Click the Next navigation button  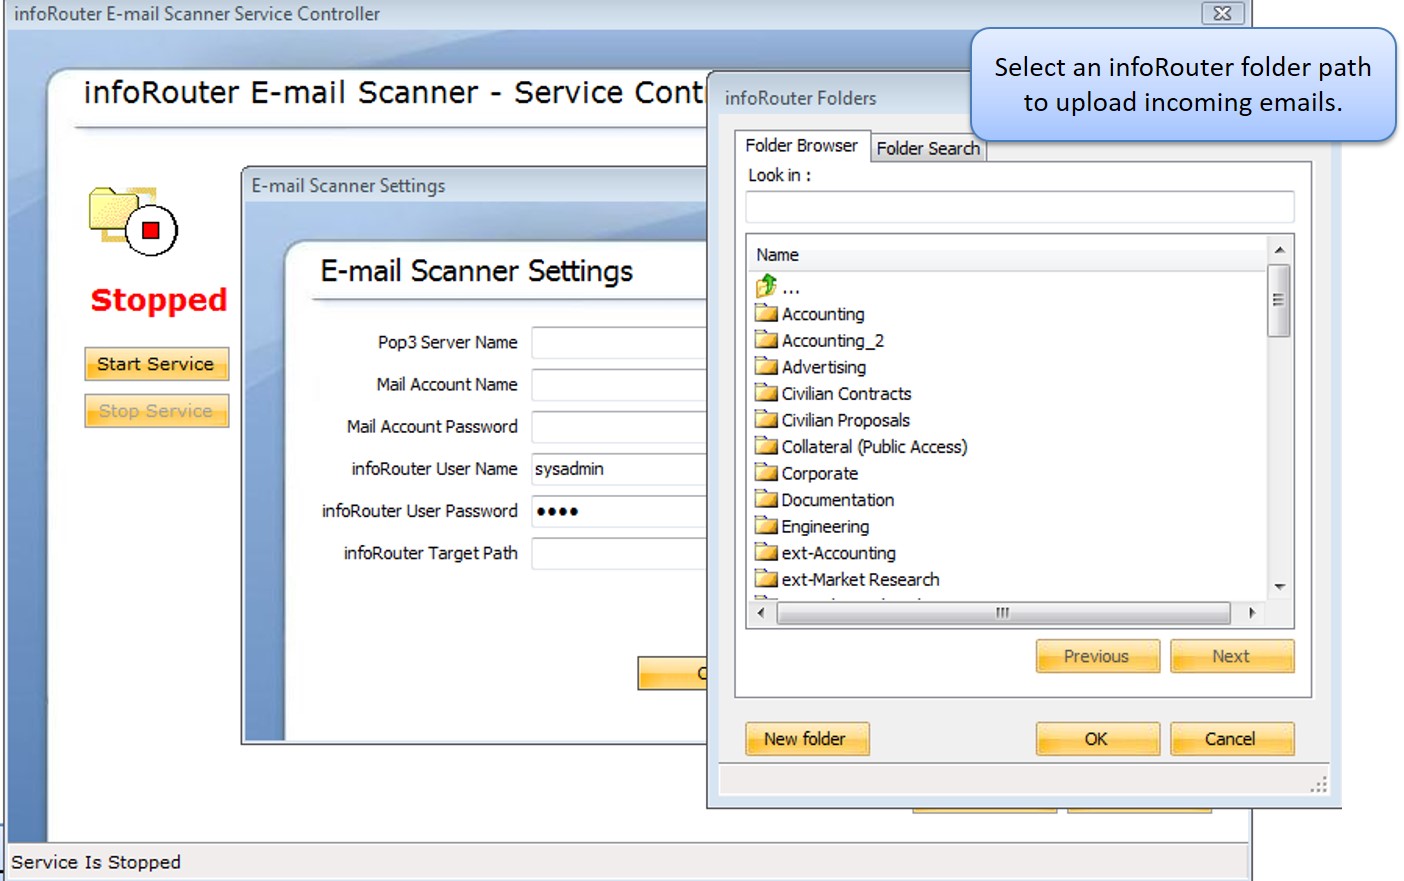point(1231,656)
